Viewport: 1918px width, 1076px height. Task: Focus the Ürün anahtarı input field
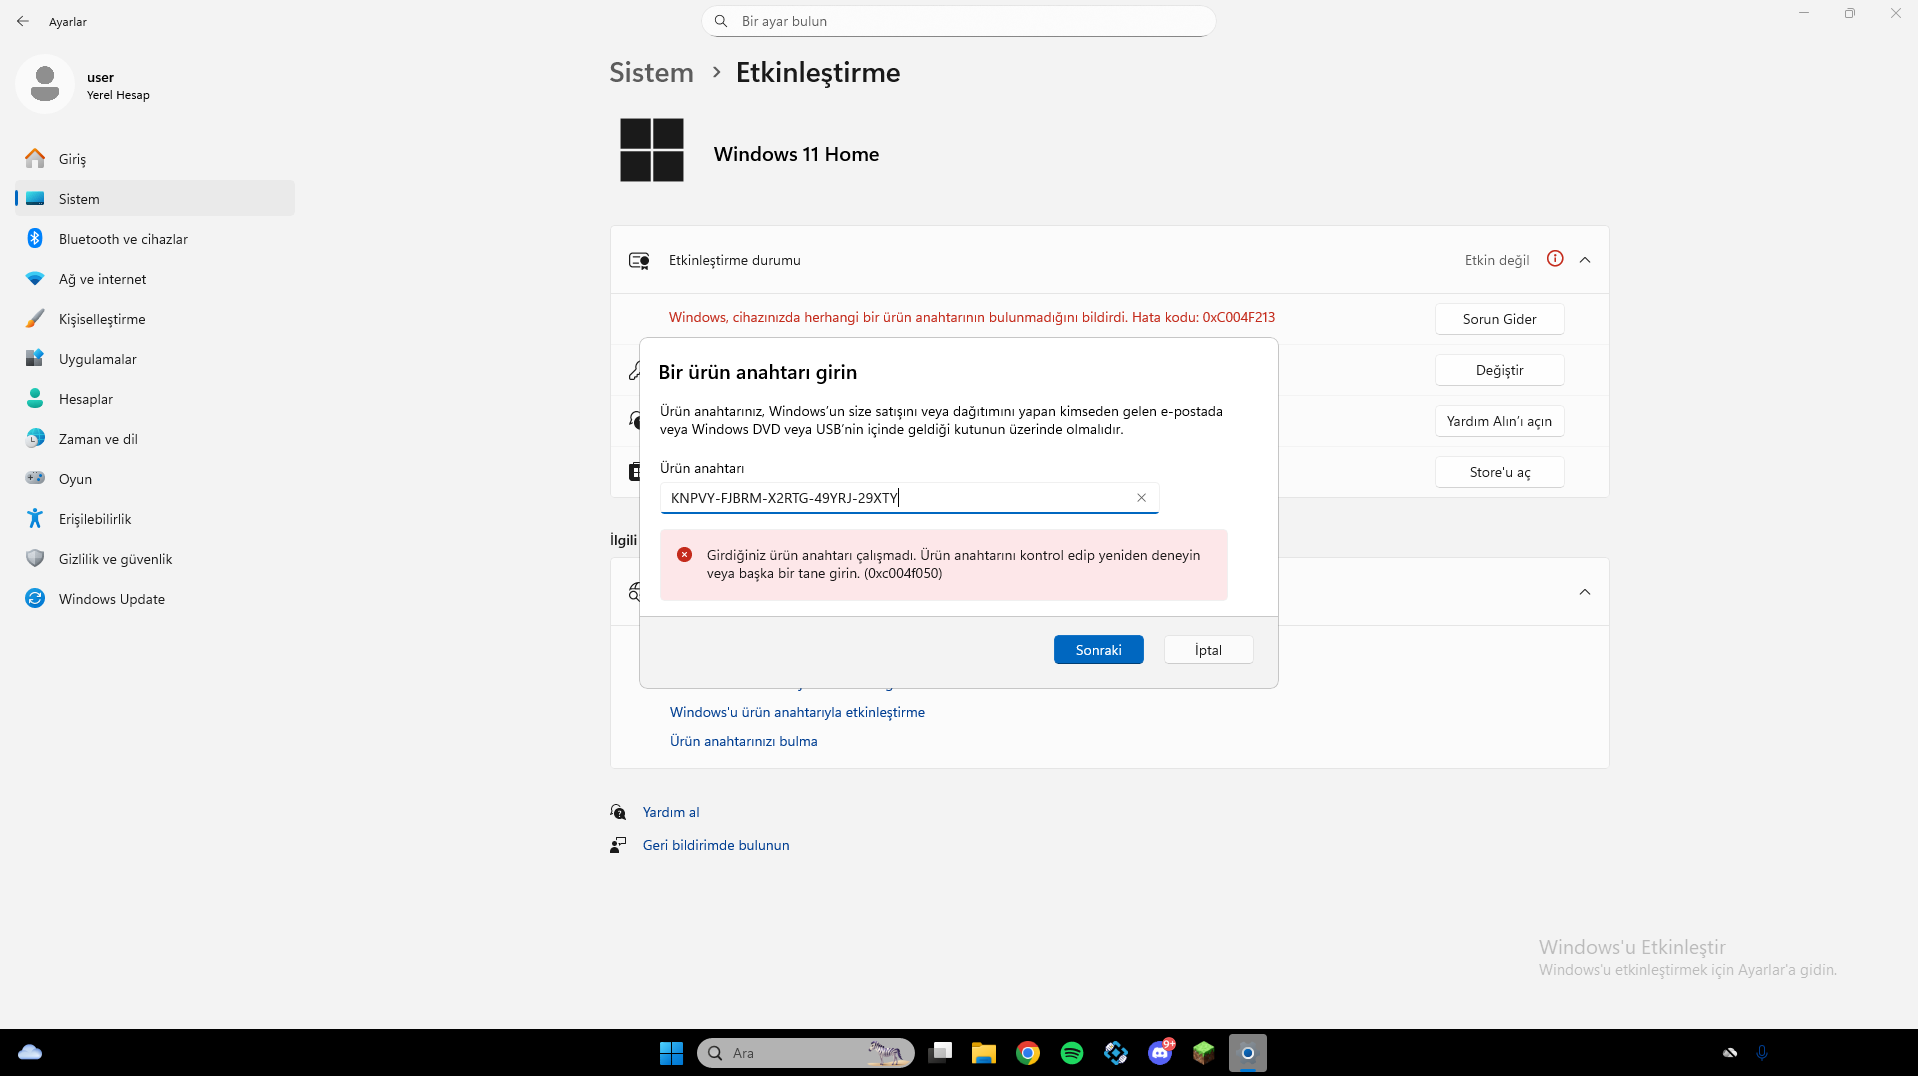tap(909, 498)
